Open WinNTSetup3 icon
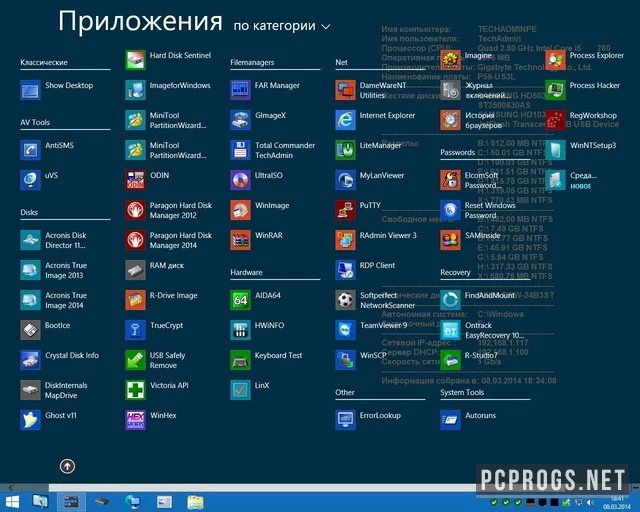640x512 pixels. 556,150
